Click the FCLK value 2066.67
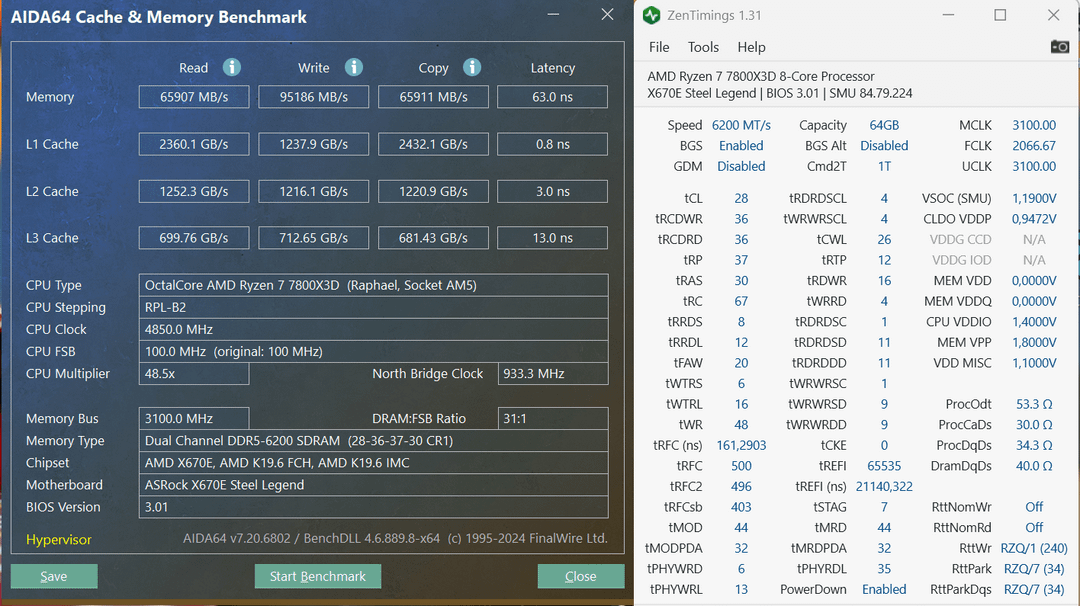The image size is (1080, 606). 1034,146
